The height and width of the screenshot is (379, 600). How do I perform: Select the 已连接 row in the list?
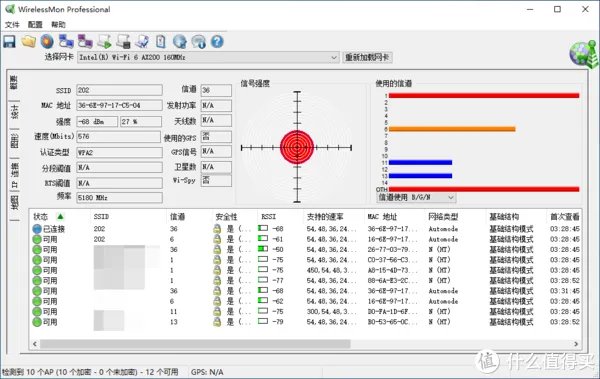(306, 229)
